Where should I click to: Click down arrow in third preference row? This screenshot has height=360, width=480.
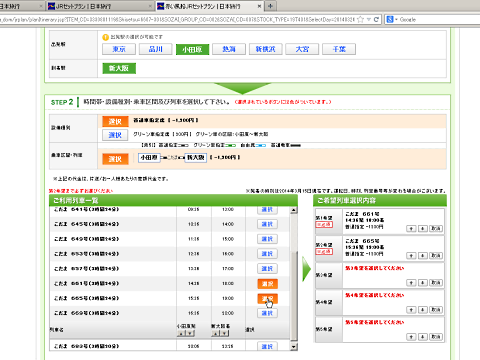(x=423, y=283)
